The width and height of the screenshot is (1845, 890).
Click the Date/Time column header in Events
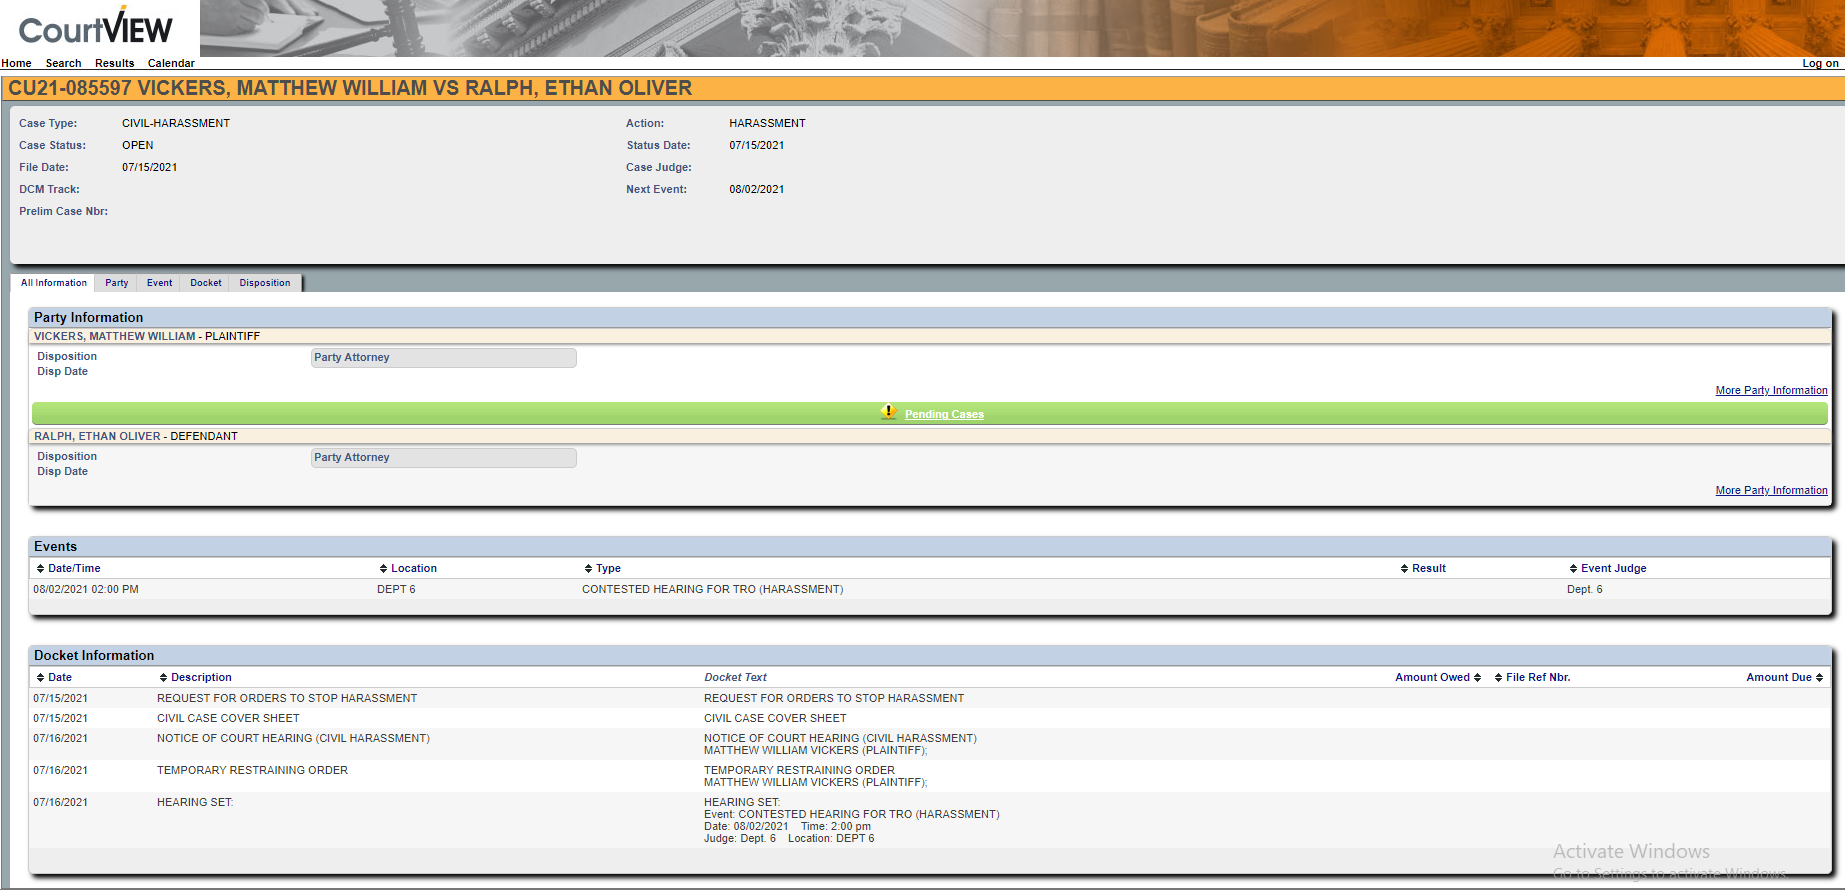click(x=74, y=569)
